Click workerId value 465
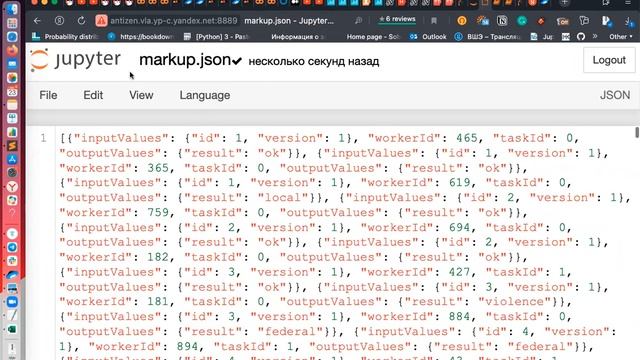The height and width of the screenshot is (360, 640). click(467, 138)
